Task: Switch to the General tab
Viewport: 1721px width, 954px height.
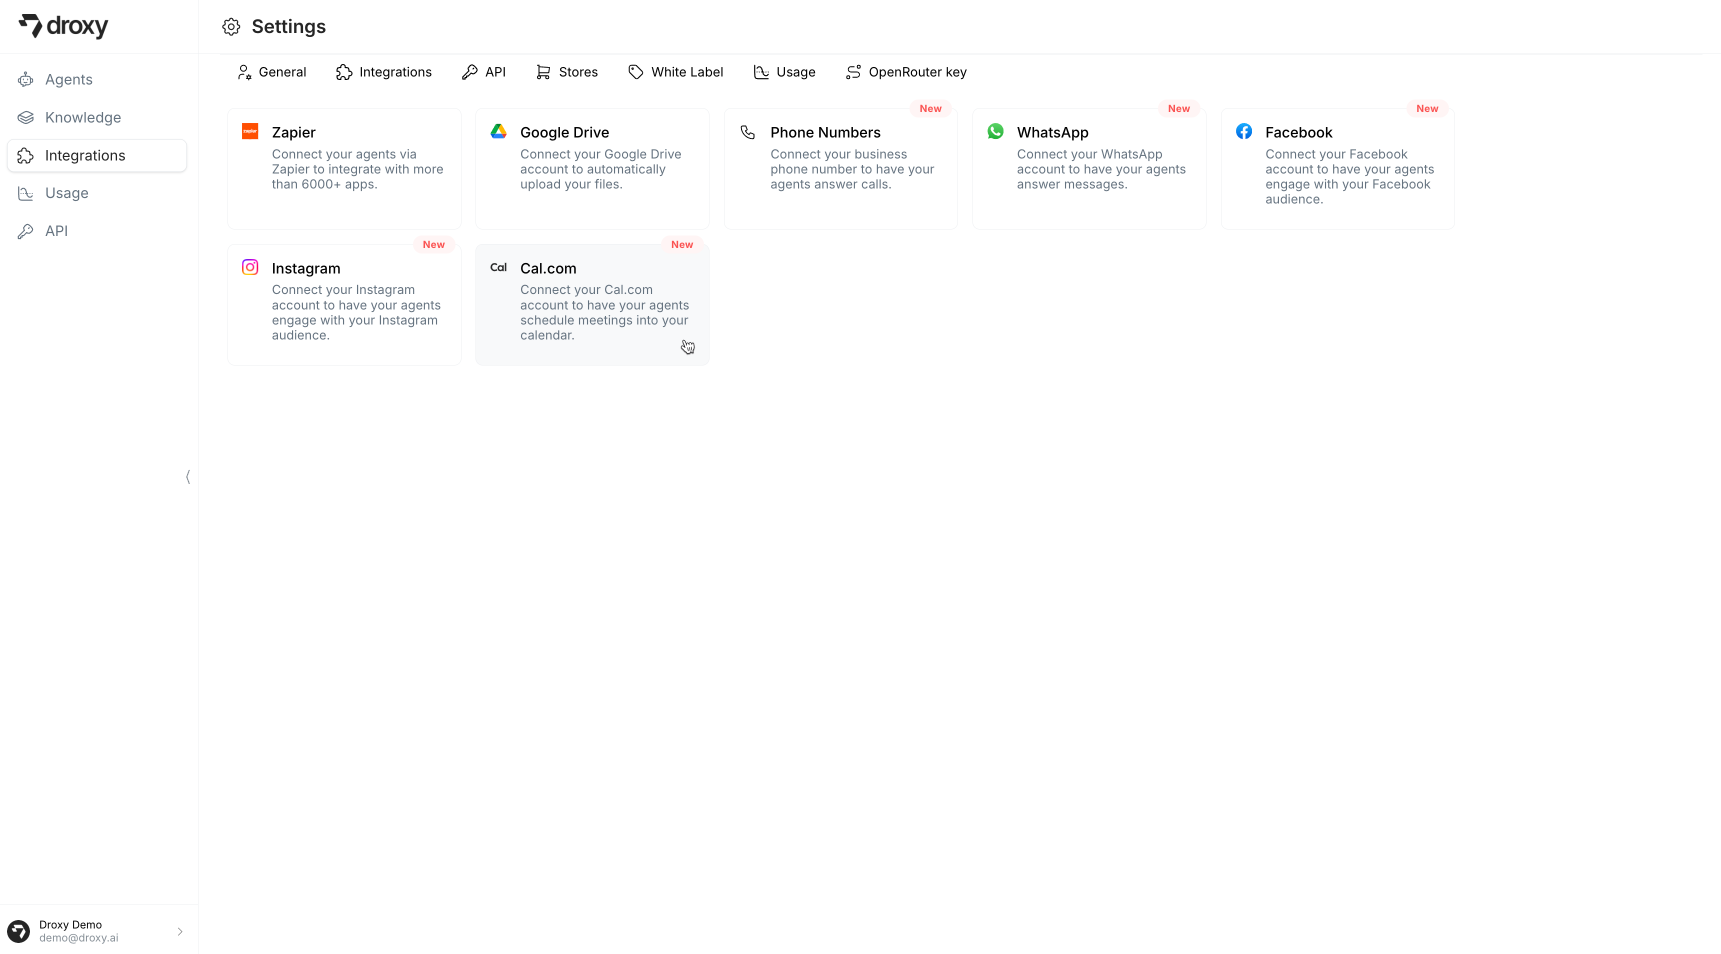Action: [x=272, y=72]
